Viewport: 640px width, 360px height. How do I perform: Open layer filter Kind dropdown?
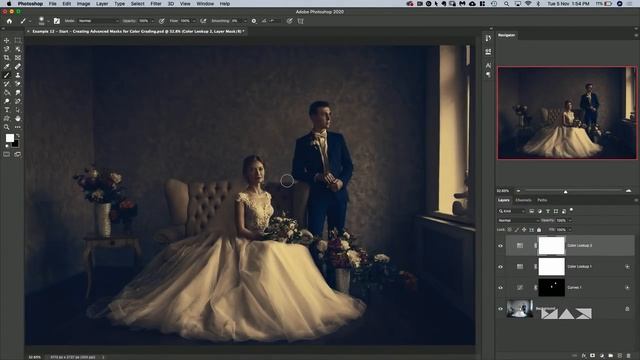[x=512, y=211]
